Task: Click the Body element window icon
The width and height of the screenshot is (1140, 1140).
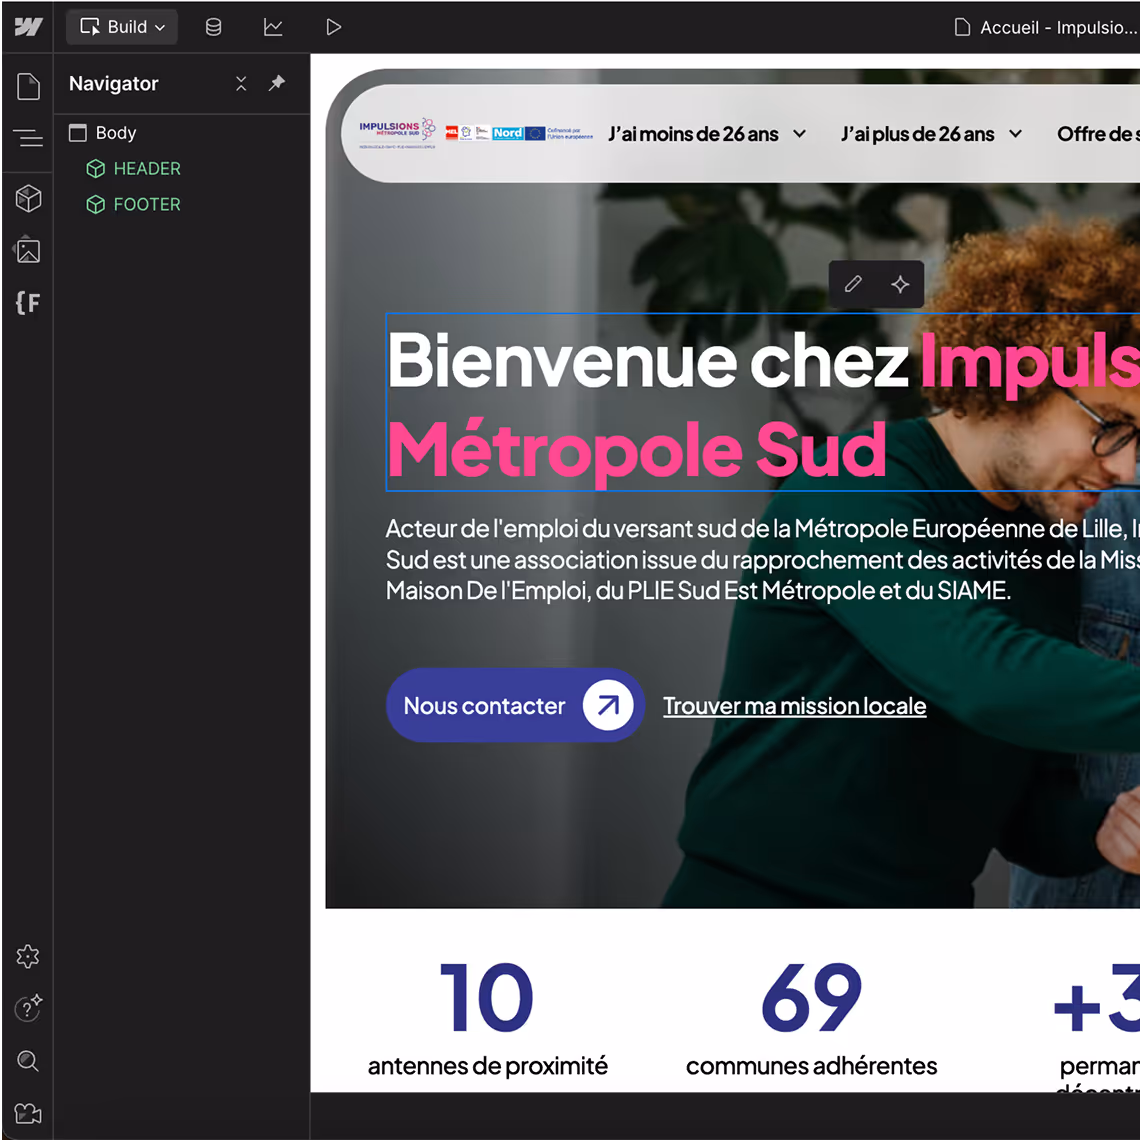Action: pyautogui.click(x=78, y=133)
